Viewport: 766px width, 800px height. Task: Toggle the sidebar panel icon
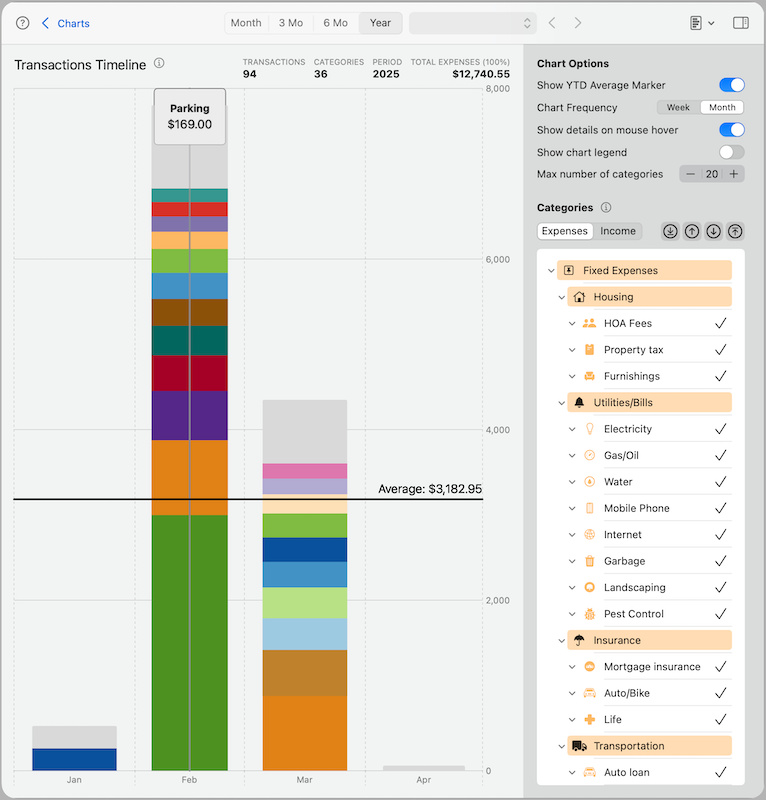pyautogui.click(x=740, y=23)
